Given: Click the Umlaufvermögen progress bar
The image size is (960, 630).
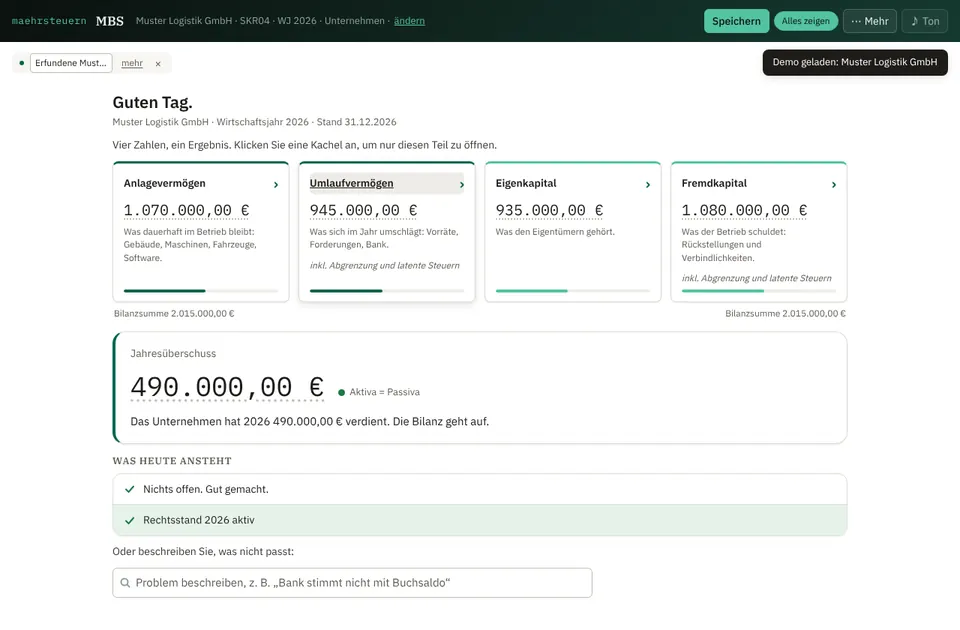Looking at the screenshot, I should pos(387,291).
